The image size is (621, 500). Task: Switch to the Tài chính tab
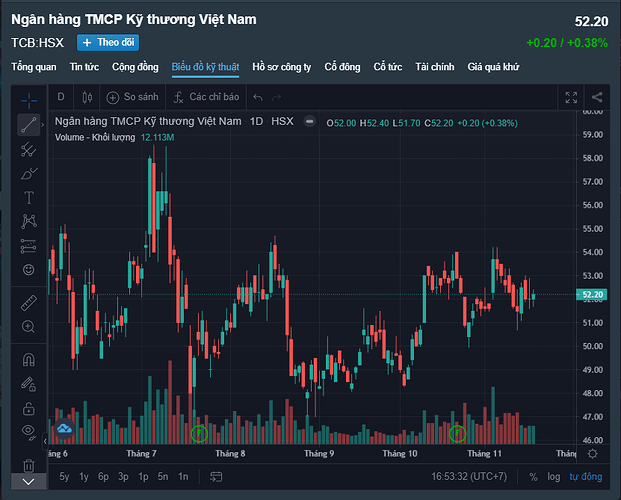pyautogui.click(x=434, y=67)
